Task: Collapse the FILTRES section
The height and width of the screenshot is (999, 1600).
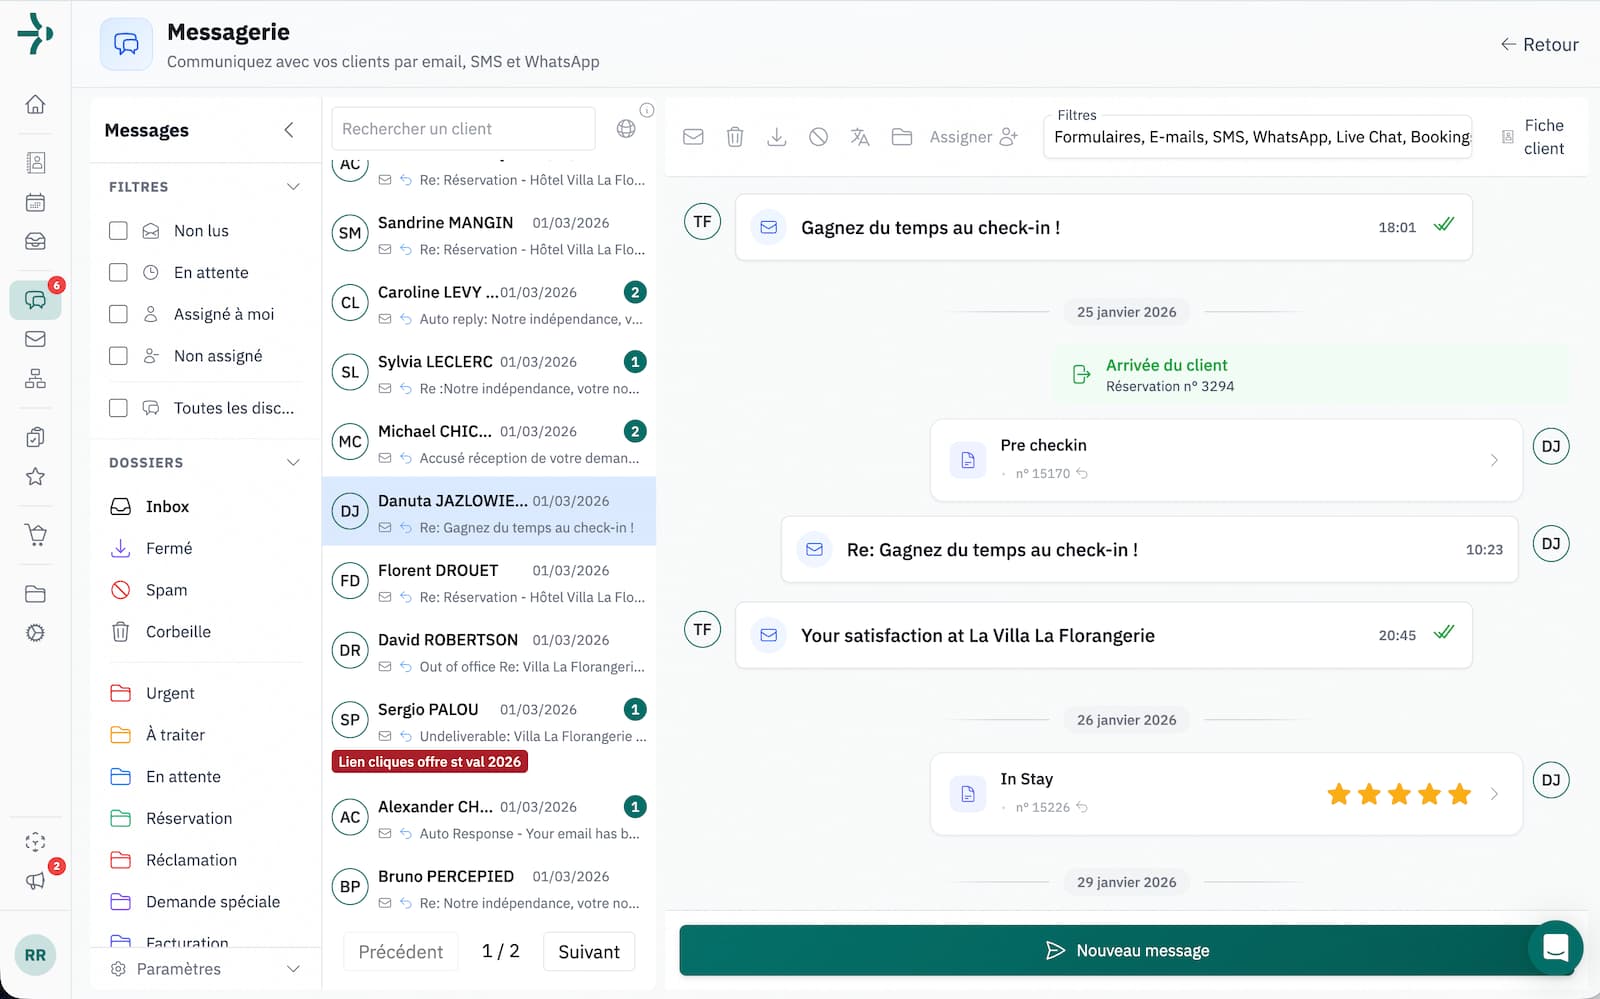Action: click(x=293, y=186)
